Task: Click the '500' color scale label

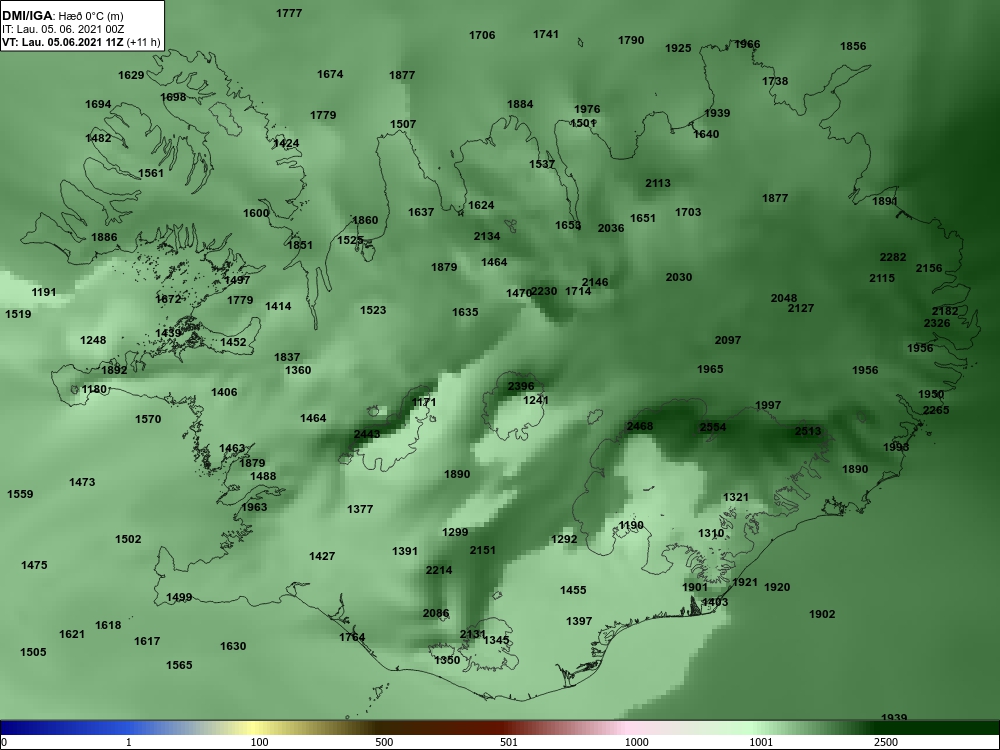Action: coord(384,742)
